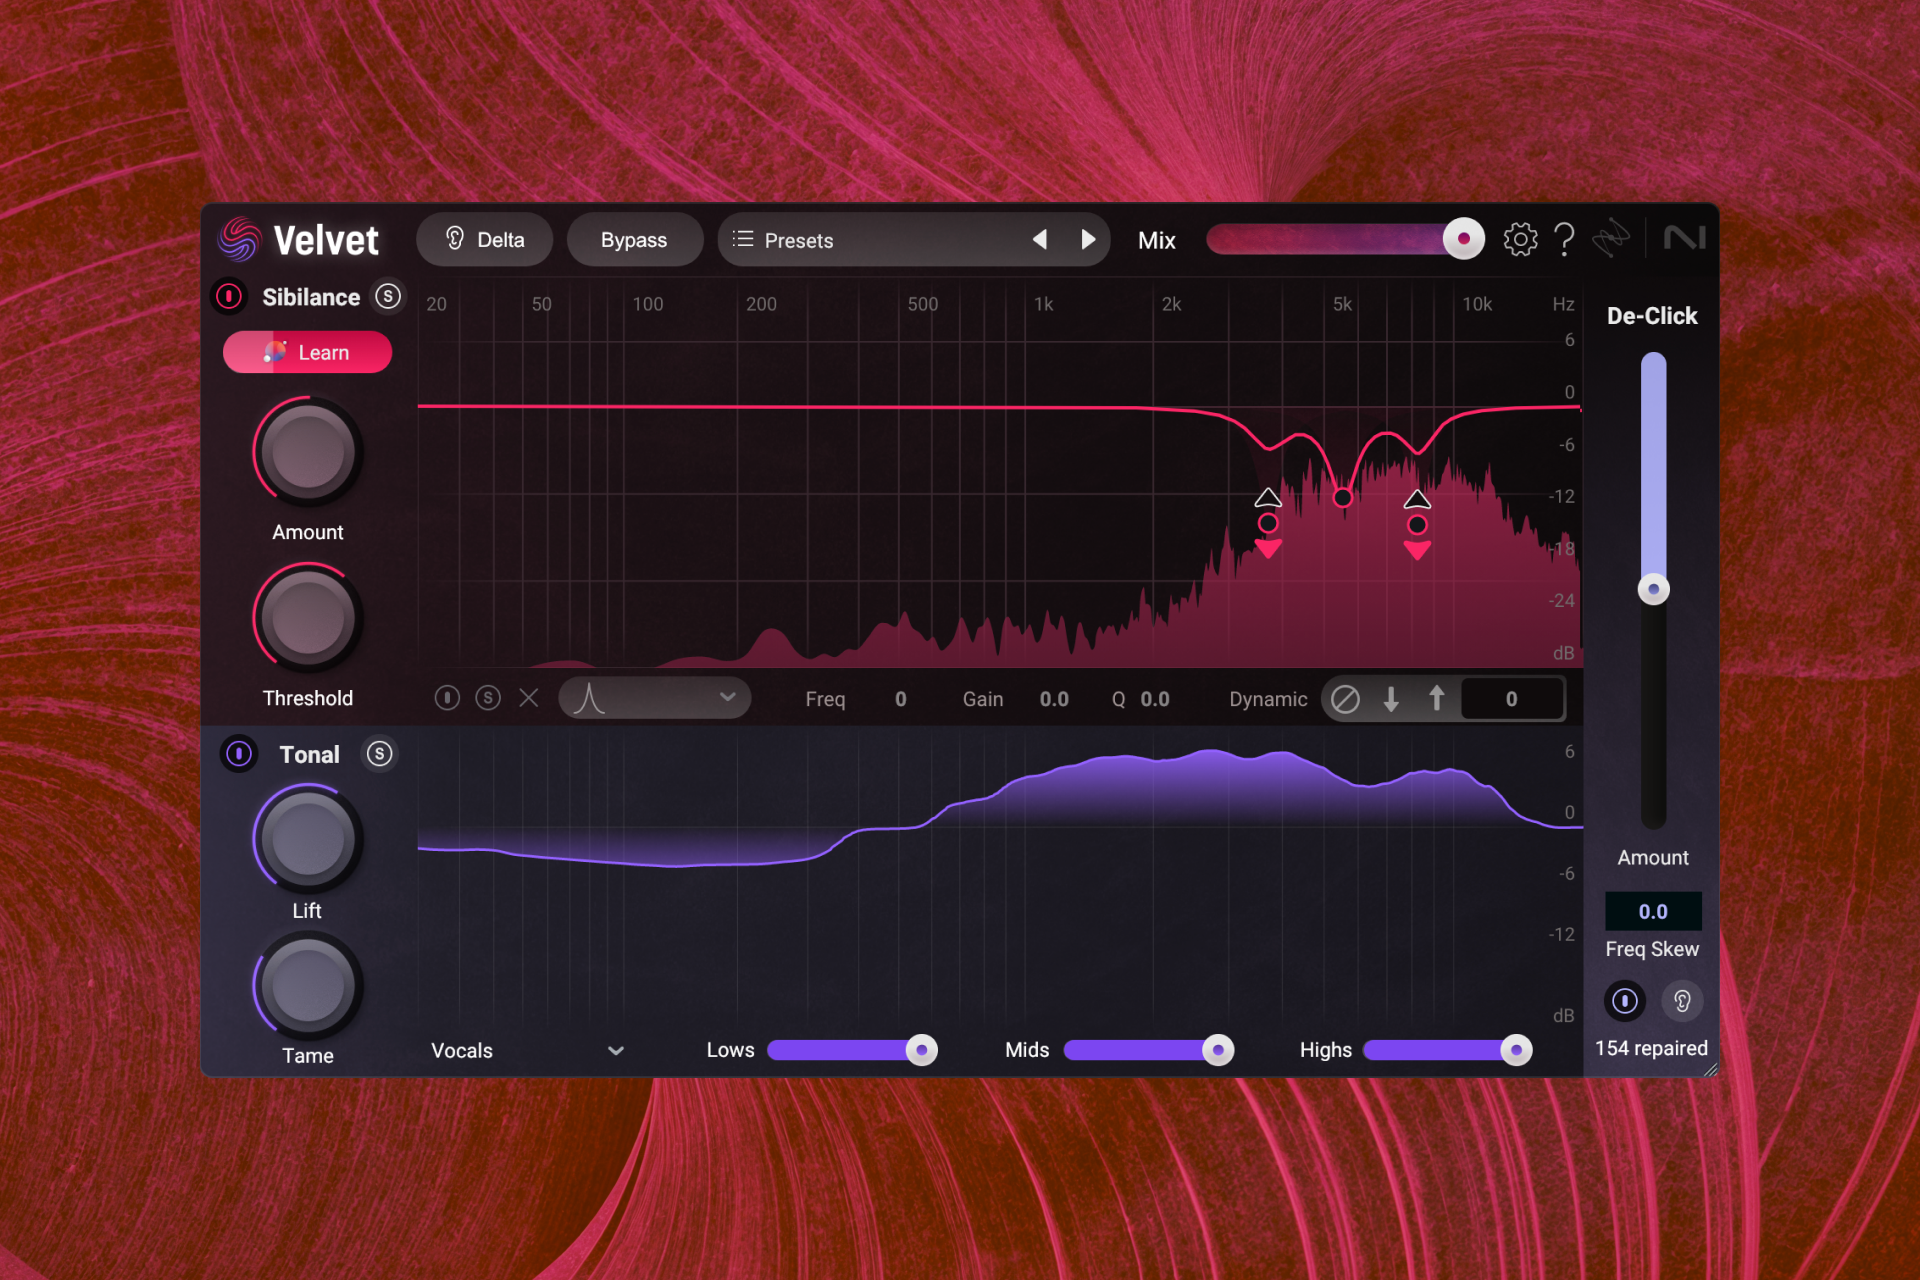Disable dynamic mode with slash-circle icon
This screenshot has width=1920, height=1280.
tap(1346, 699)
